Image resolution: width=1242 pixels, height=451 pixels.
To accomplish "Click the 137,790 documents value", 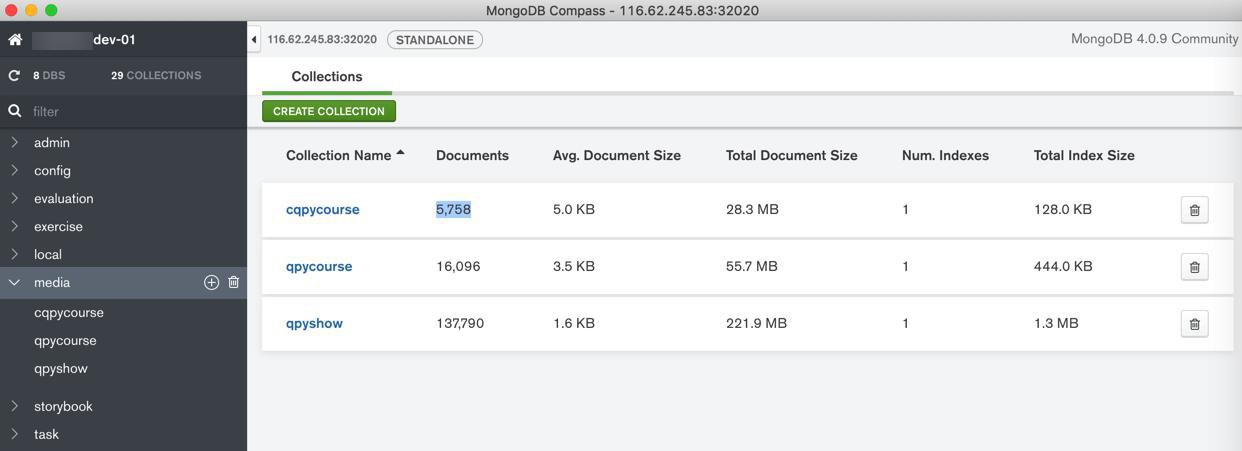I will [x=460, y=324].
